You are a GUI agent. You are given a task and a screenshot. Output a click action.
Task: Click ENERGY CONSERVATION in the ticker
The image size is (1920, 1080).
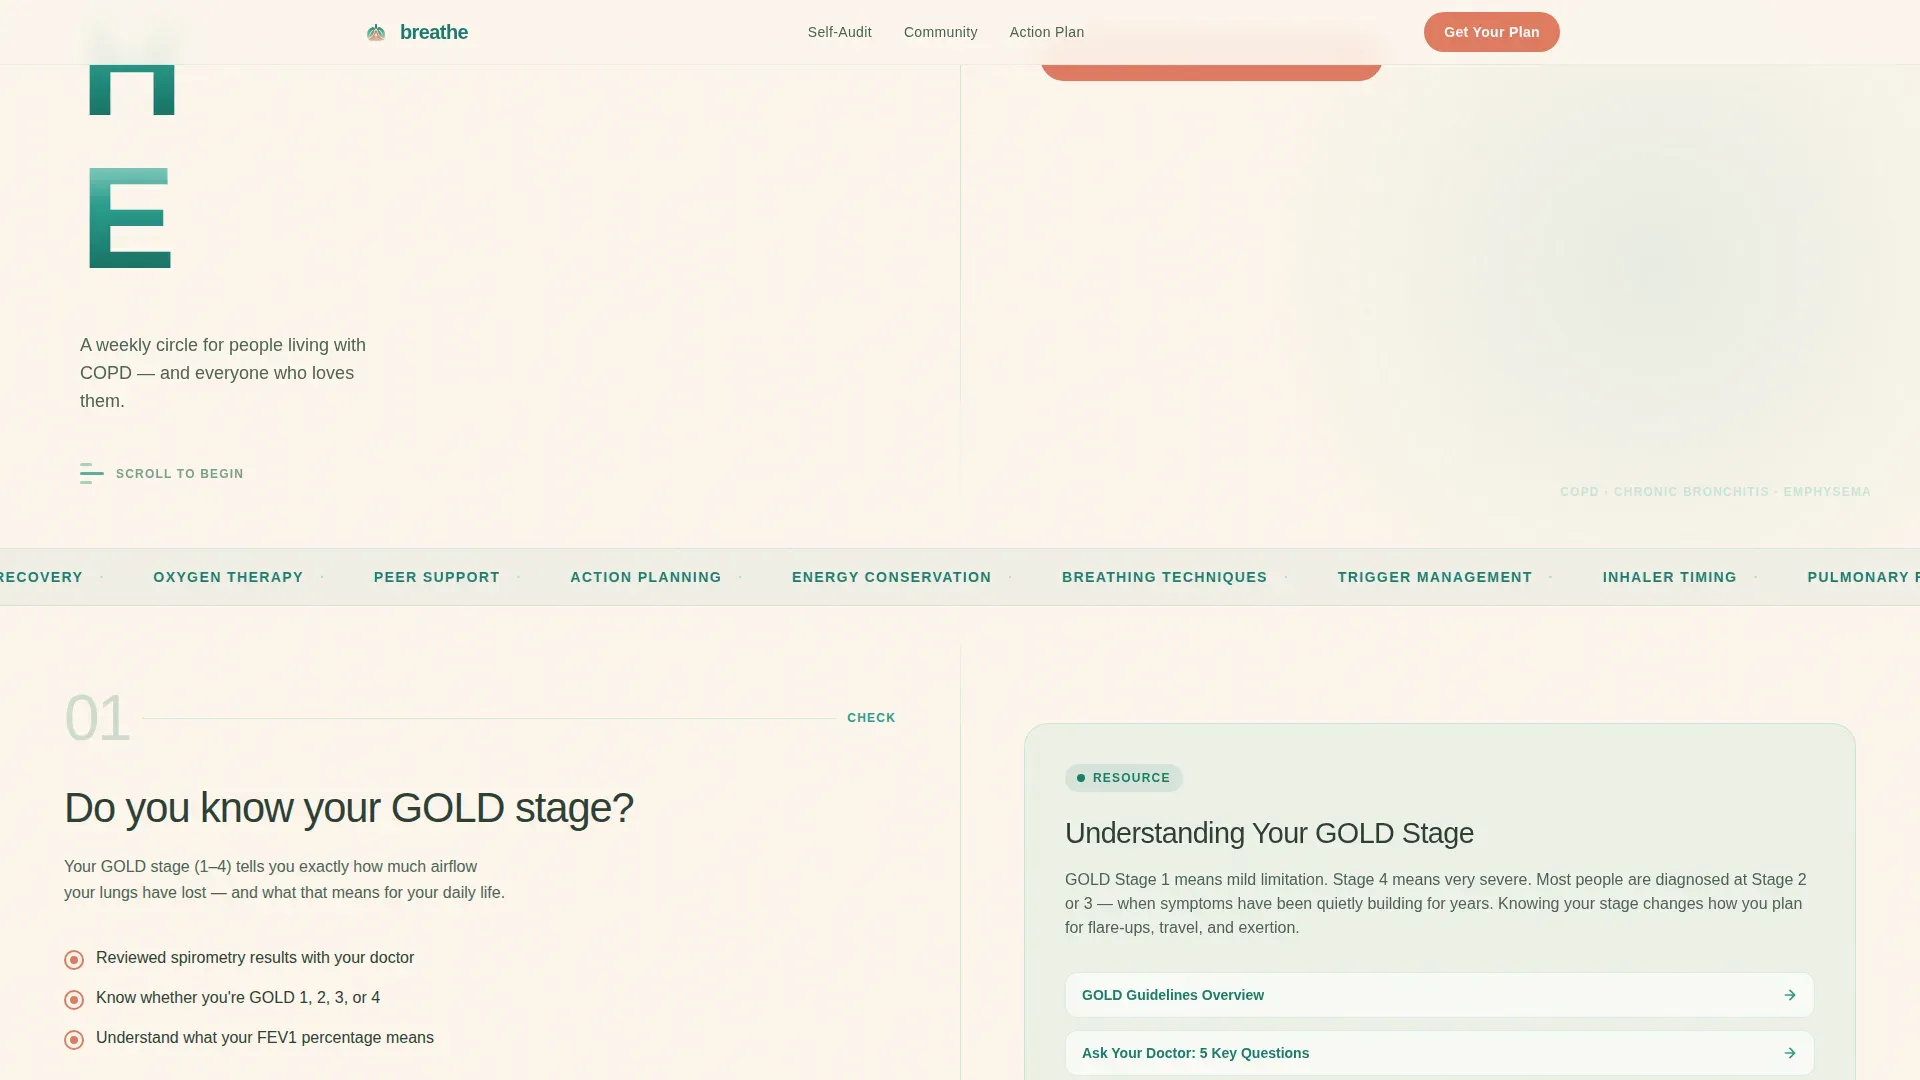[x=892, y=577]
